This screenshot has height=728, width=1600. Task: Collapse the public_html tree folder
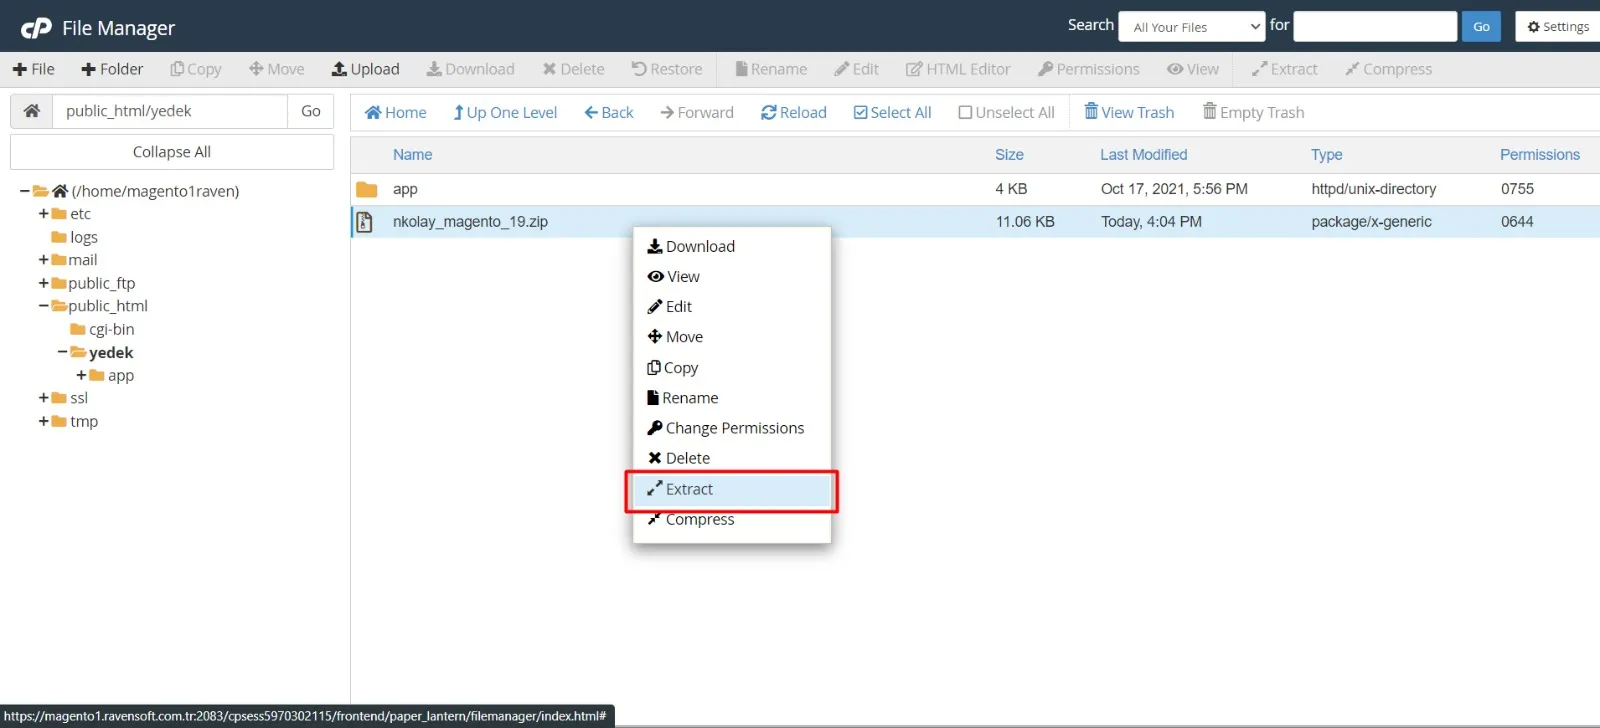click(x=44, y=306)
